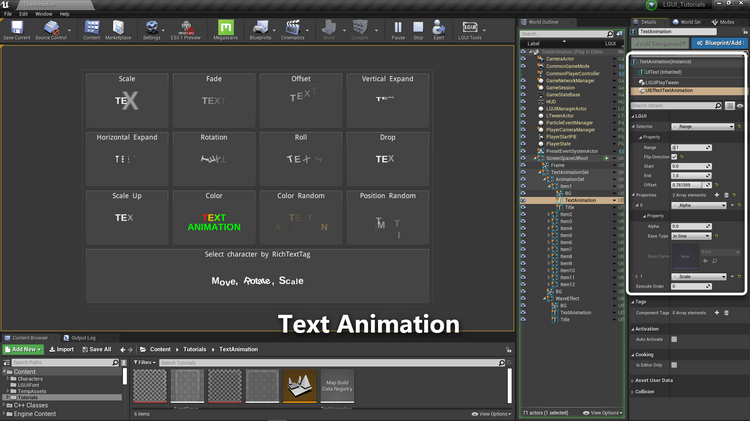The image size is (750, 421).
Task: Click the World Outliner search magnifier icon
Action: (x=610, y=34)
